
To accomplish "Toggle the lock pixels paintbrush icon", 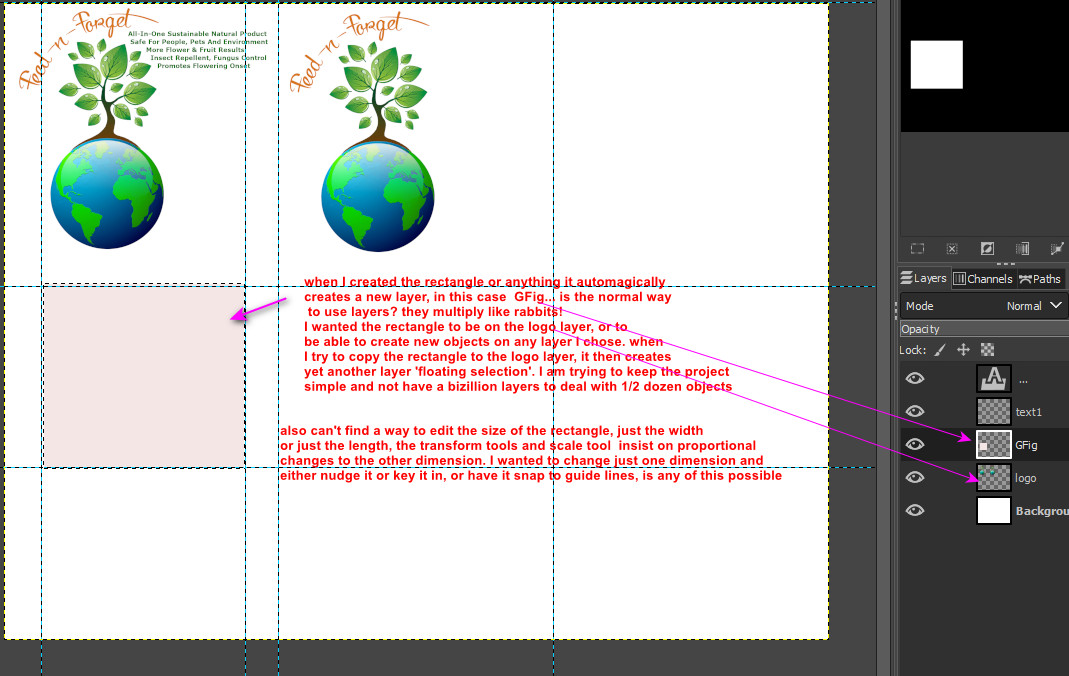I will tap(939, 350).
